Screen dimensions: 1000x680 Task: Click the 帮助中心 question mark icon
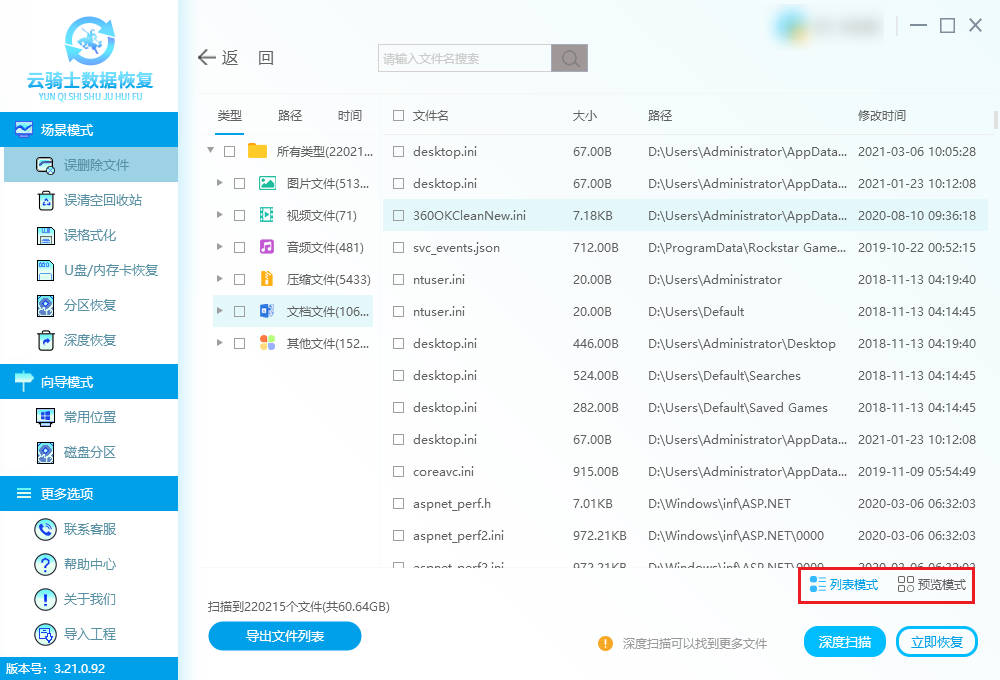(45, 564)
